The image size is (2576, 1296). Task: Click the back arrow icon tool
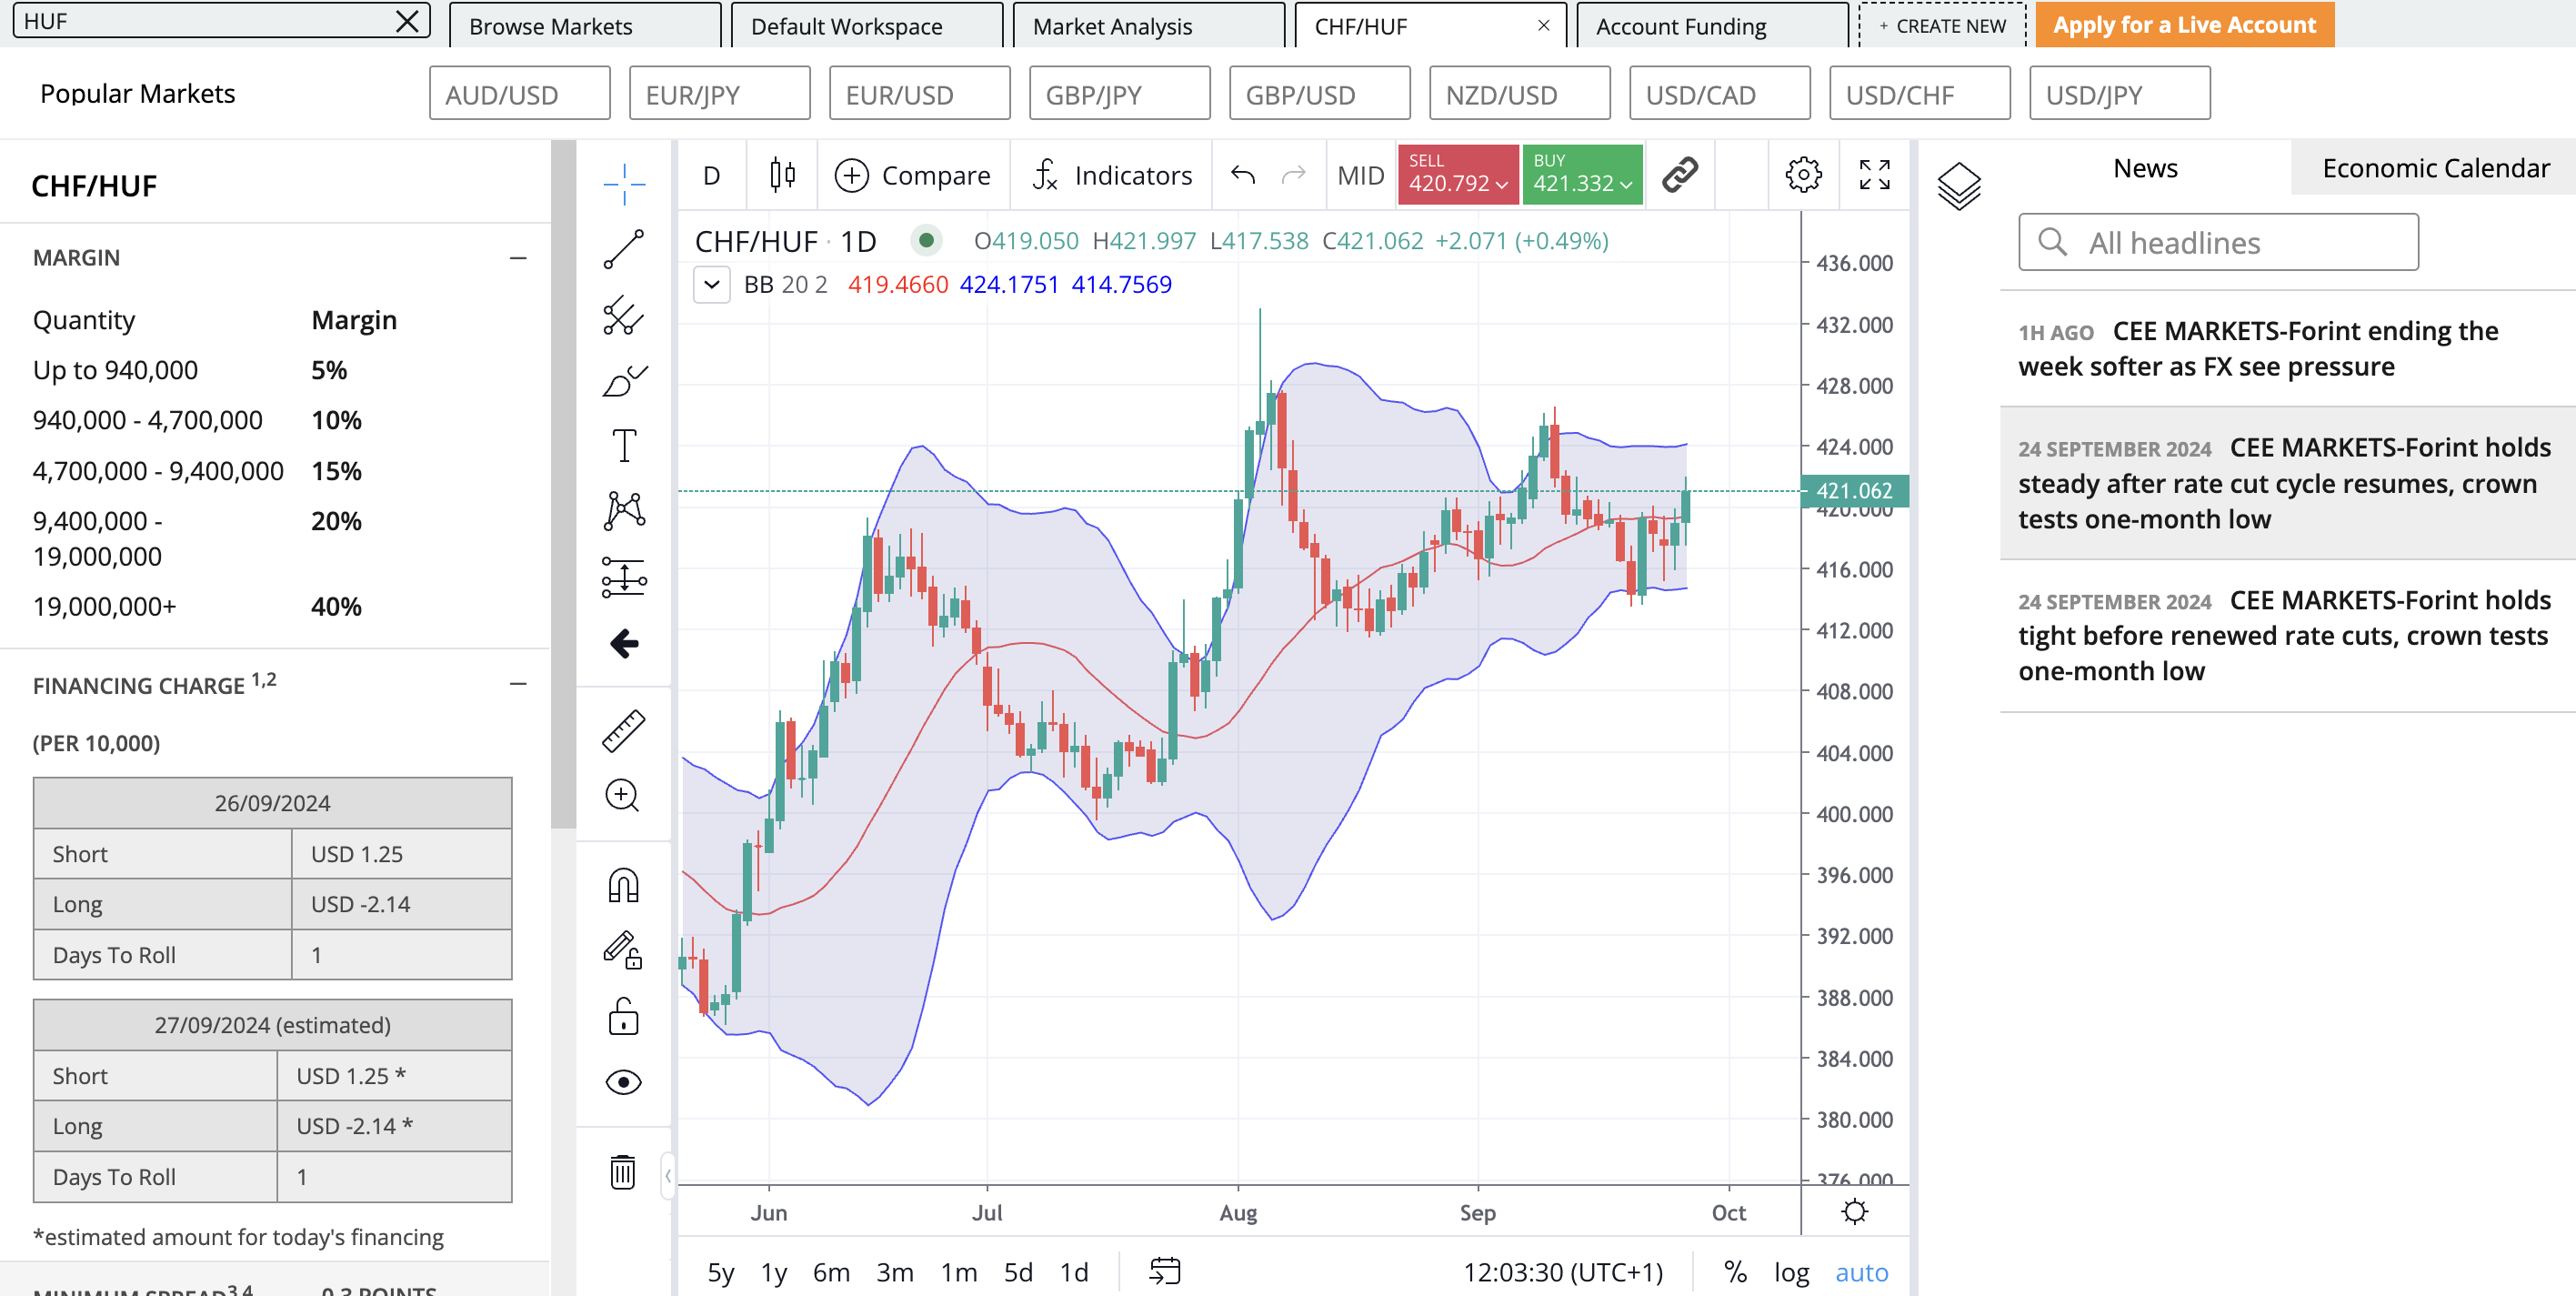pos(624,643)
